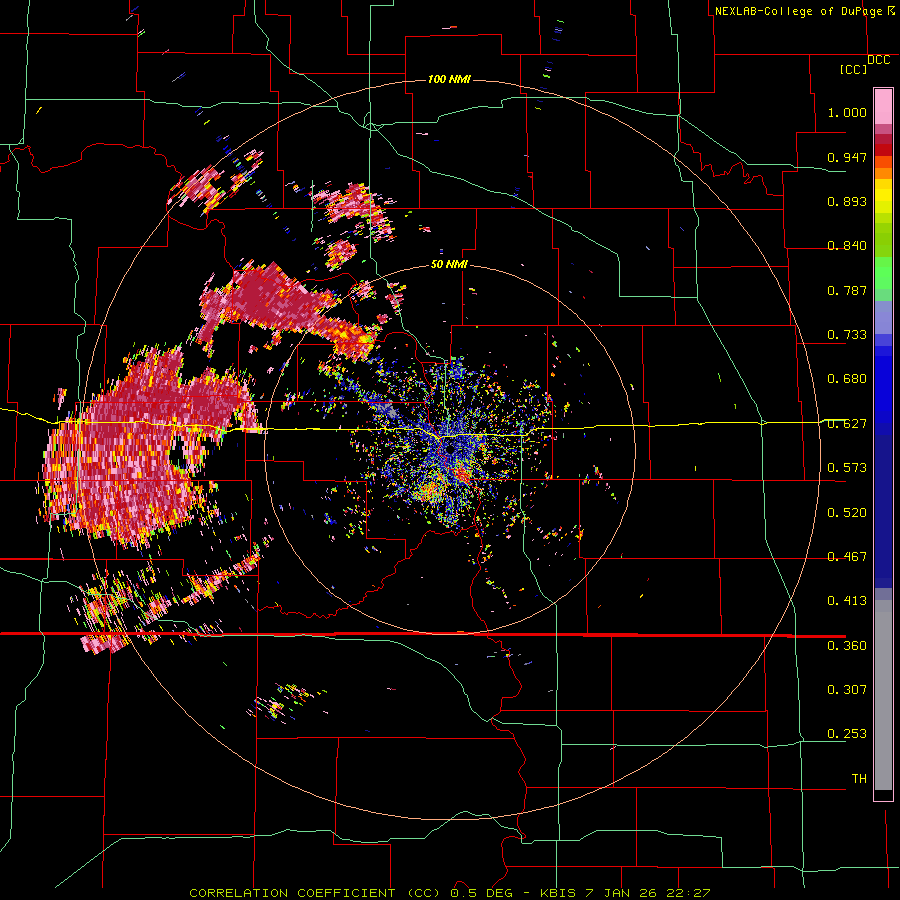The image size is (900, 900).
Task: Pick the bright green segment of color bar
Action: click(883, 274)
